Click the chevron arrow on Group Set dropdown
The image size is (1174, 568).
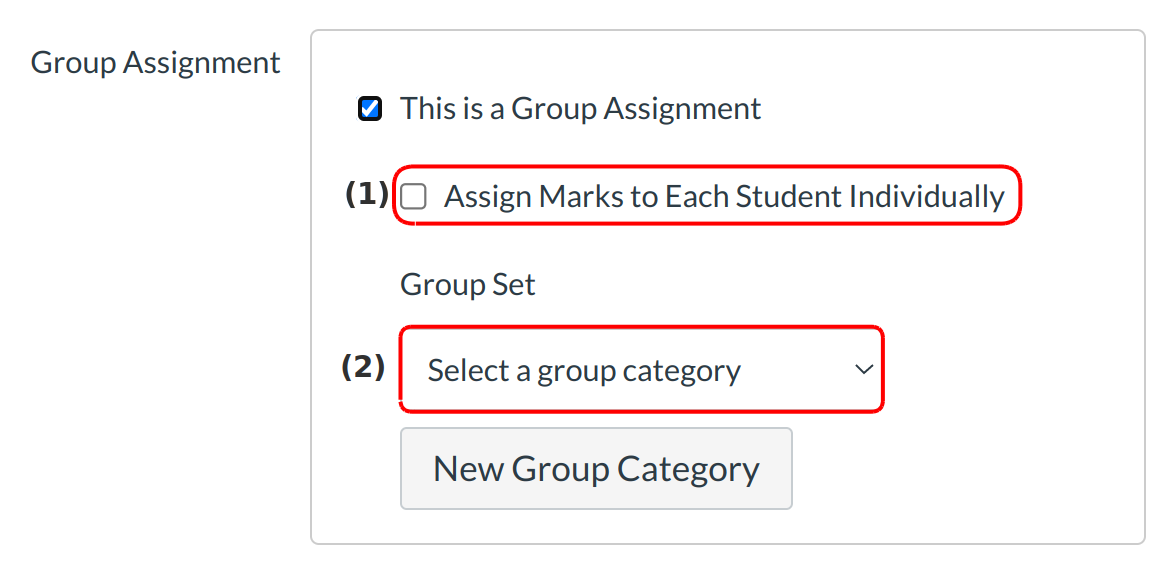coord(863,370)
